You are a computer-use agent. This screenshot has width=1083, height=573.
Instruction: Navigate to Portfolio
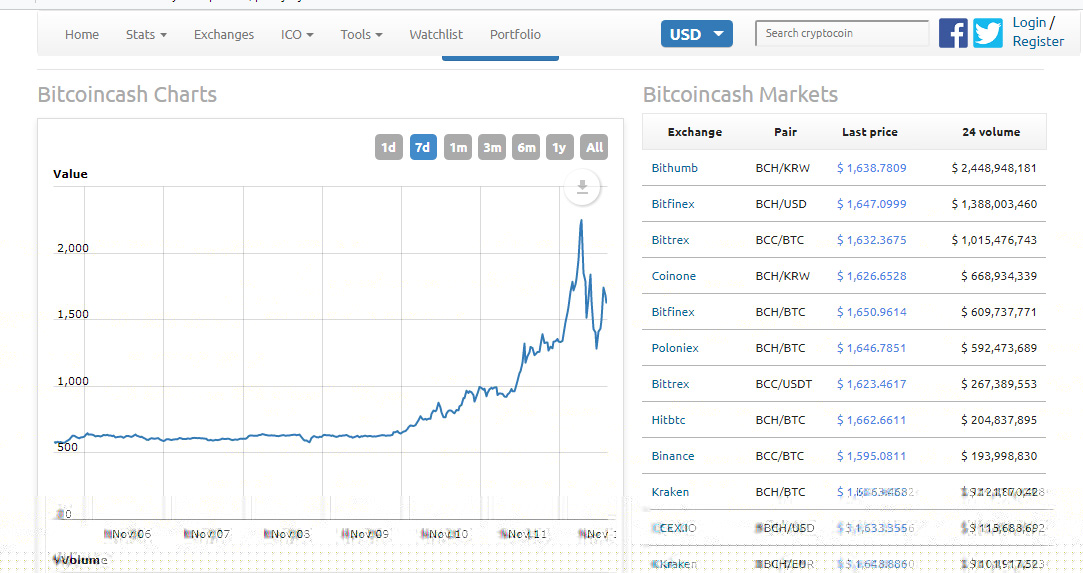coord(515,34)
